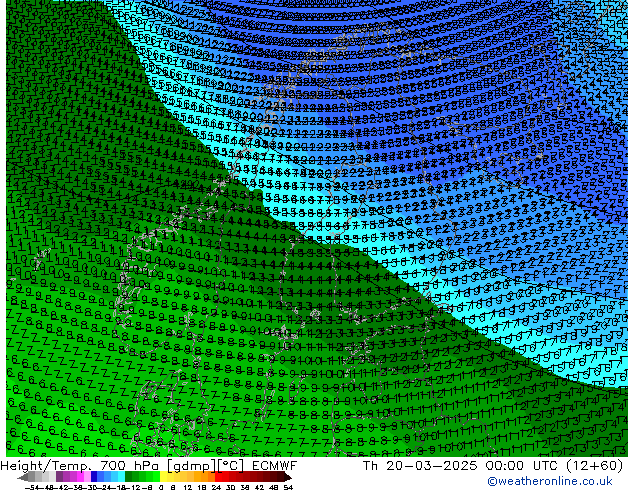634x490 pixels.
Task: Select the dark blue swatch in the legend
Action: 94,476
